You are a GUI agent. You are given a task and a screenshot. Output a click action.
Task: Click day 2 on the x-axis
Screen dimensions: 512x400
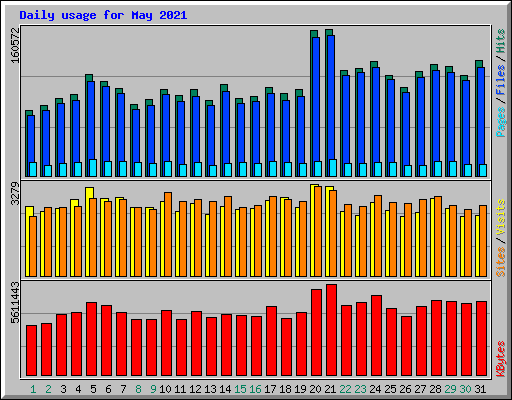tap(48, 389)
